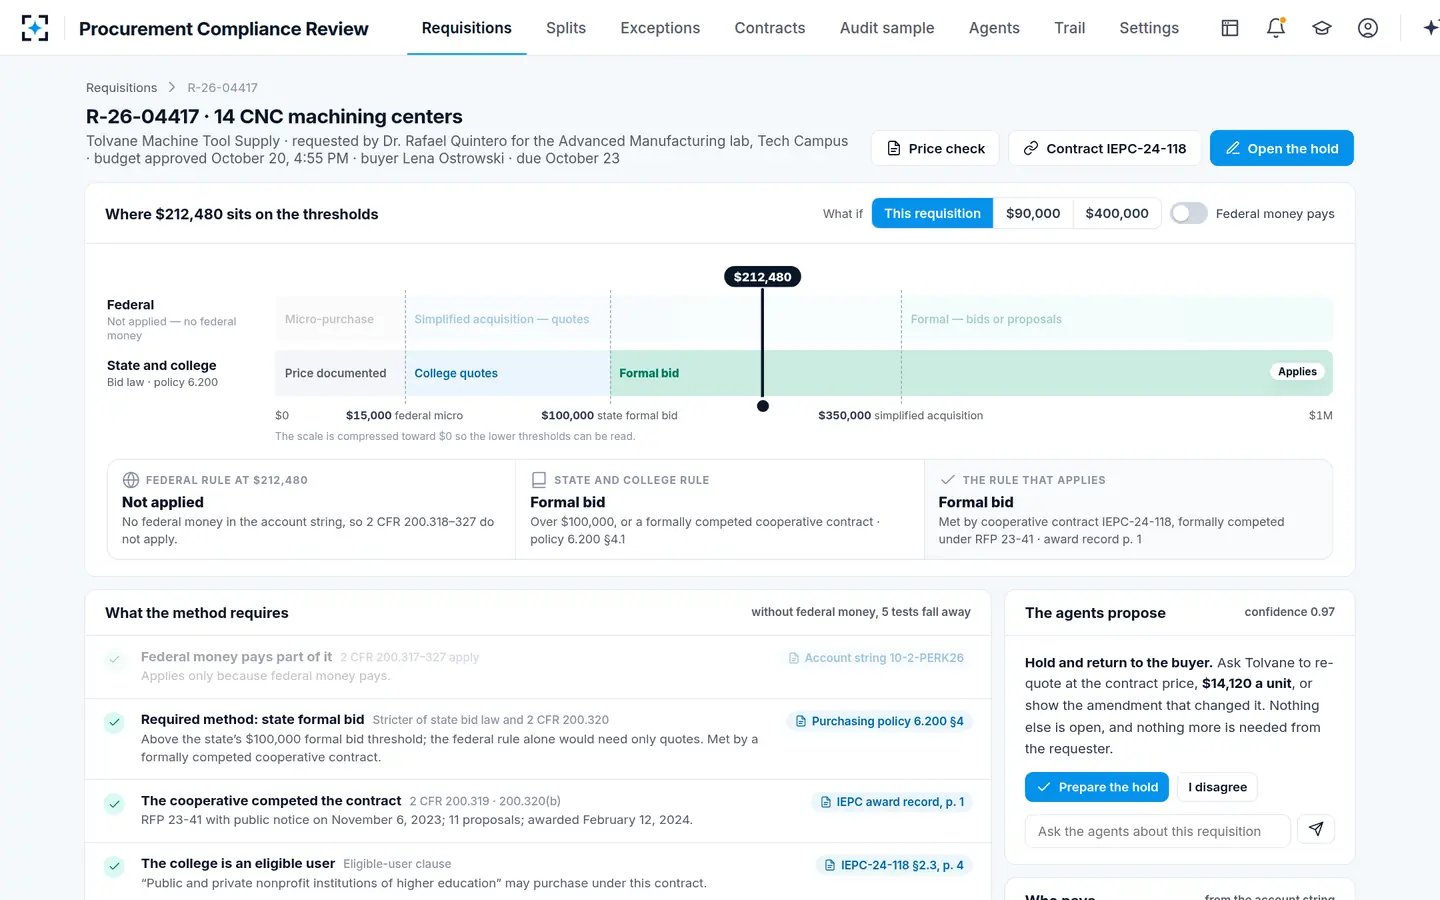Click Prepare the hold button

(1097, 787)
